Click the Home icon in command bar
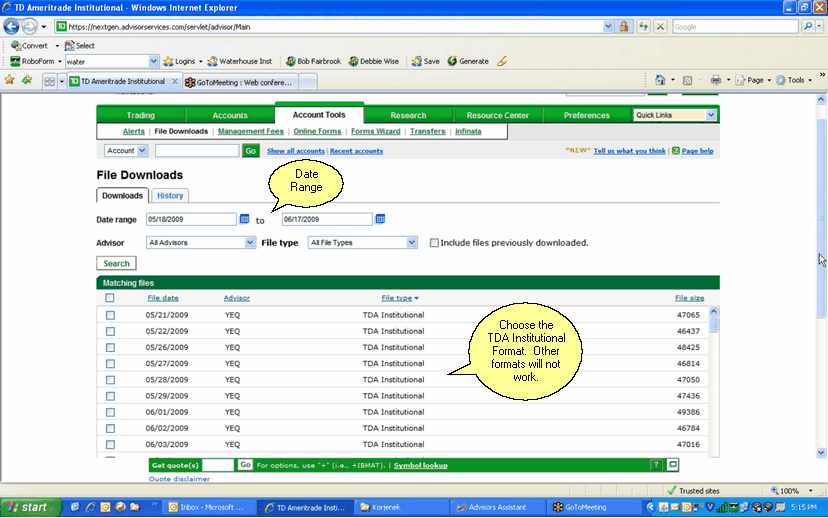Image resolution: width=828 pixels, height=518 pixels. coord(660,80)
